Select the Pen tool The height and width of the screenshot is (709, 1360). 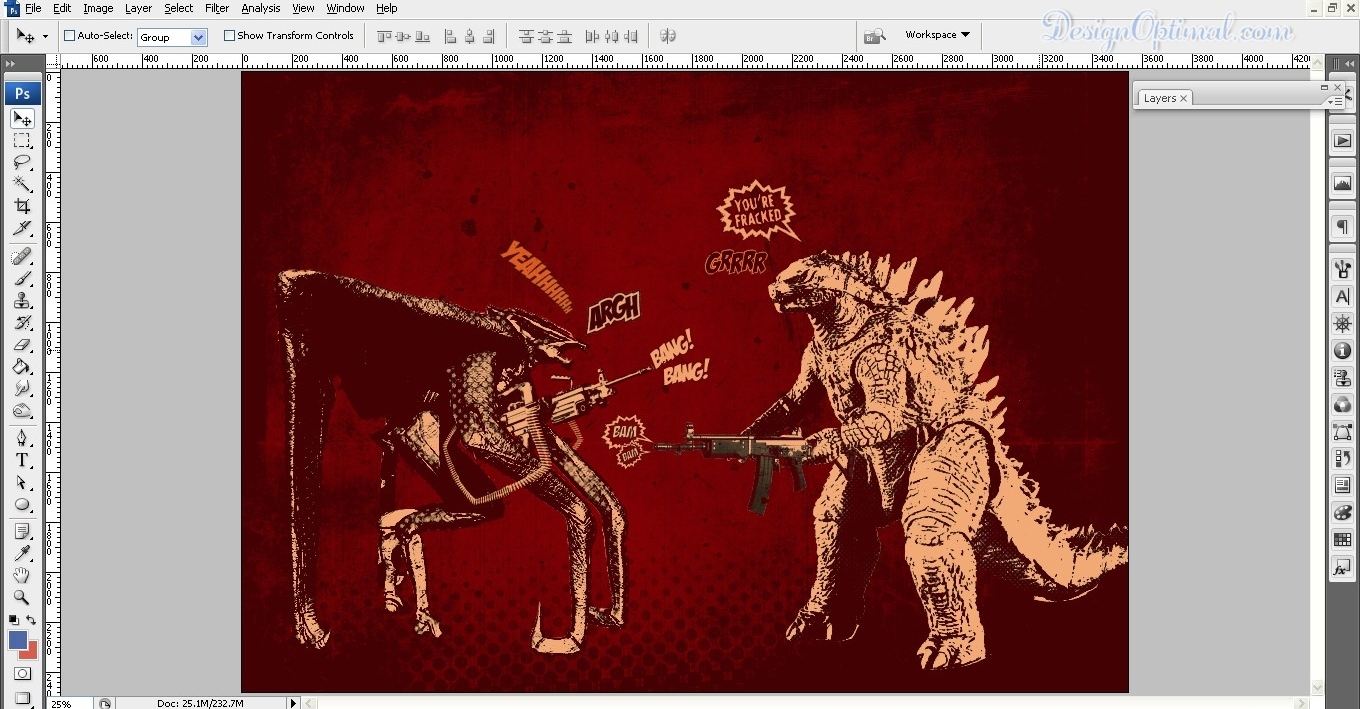click(22, 438)
